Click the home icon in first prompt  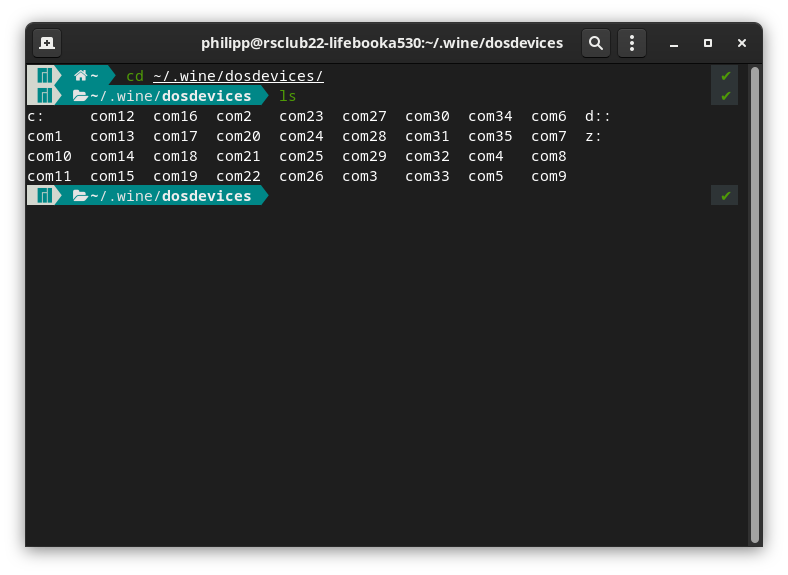pos(80,76)
